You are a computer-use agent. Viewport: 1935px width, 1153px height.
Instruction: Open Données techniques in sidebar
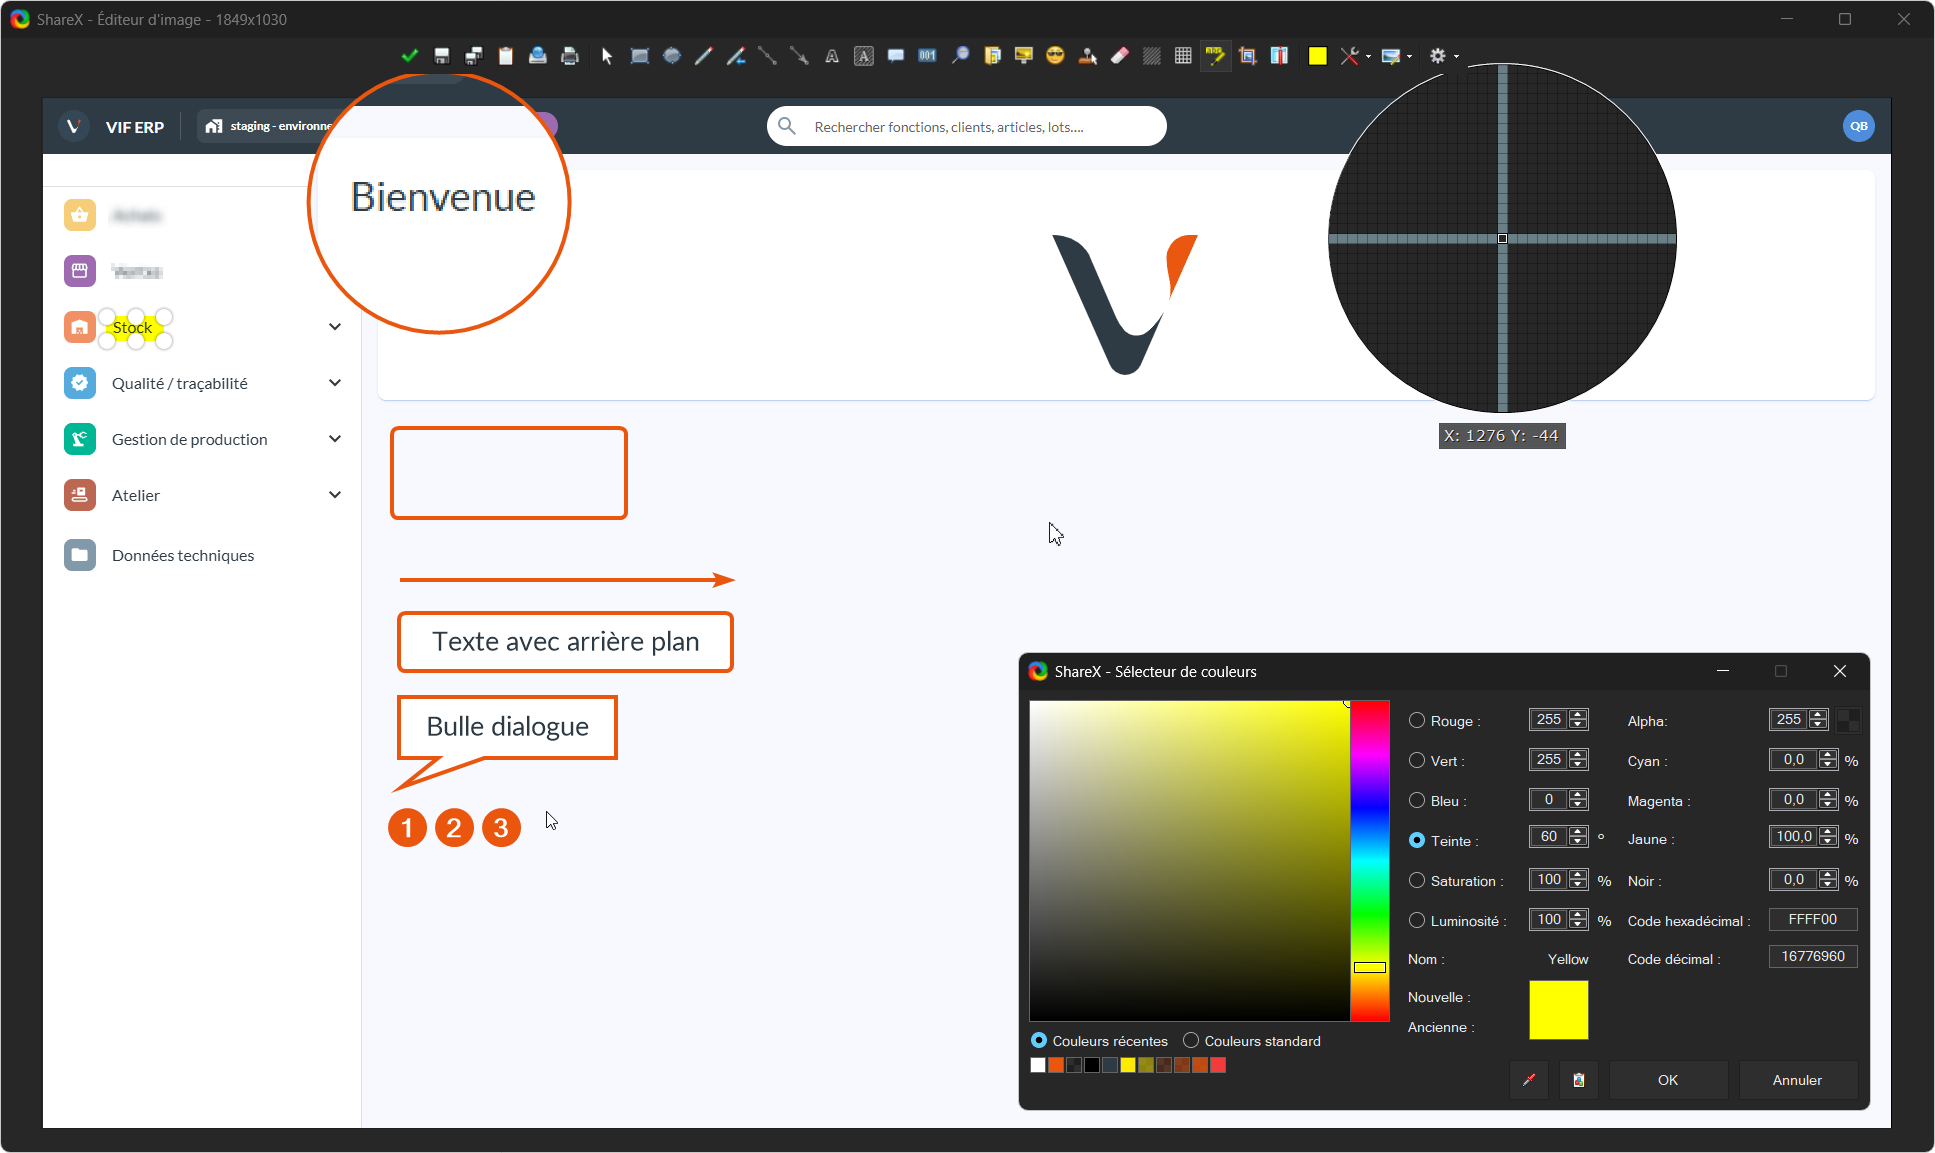point(182,555)
